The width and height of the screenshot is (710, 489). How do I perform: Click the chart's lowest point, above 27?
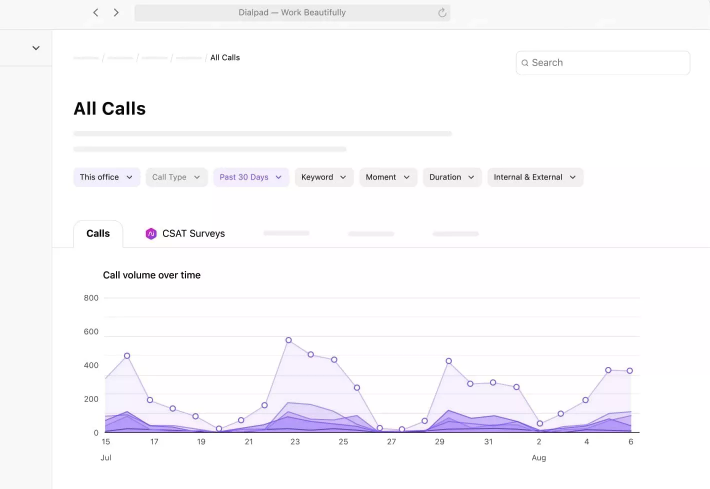pos(402,429)
